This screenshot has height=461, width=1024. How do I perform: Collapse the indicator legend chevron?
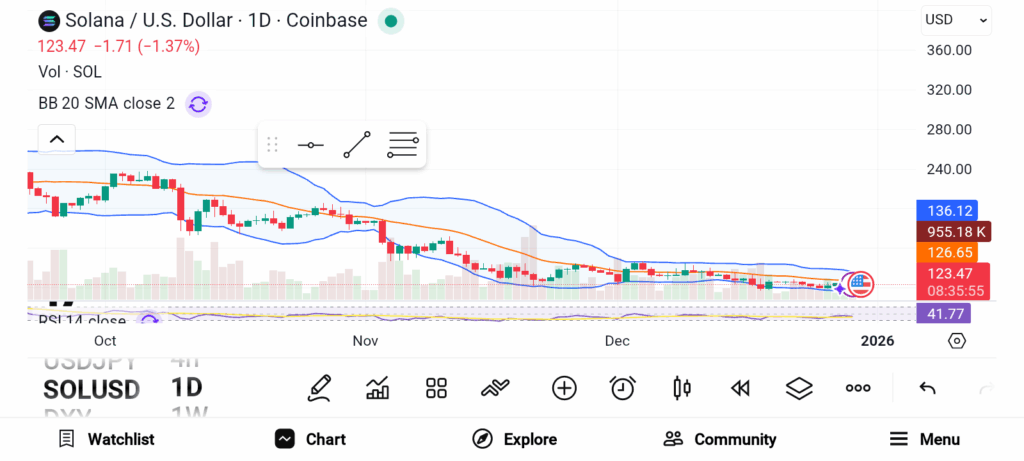pos(56,139)
